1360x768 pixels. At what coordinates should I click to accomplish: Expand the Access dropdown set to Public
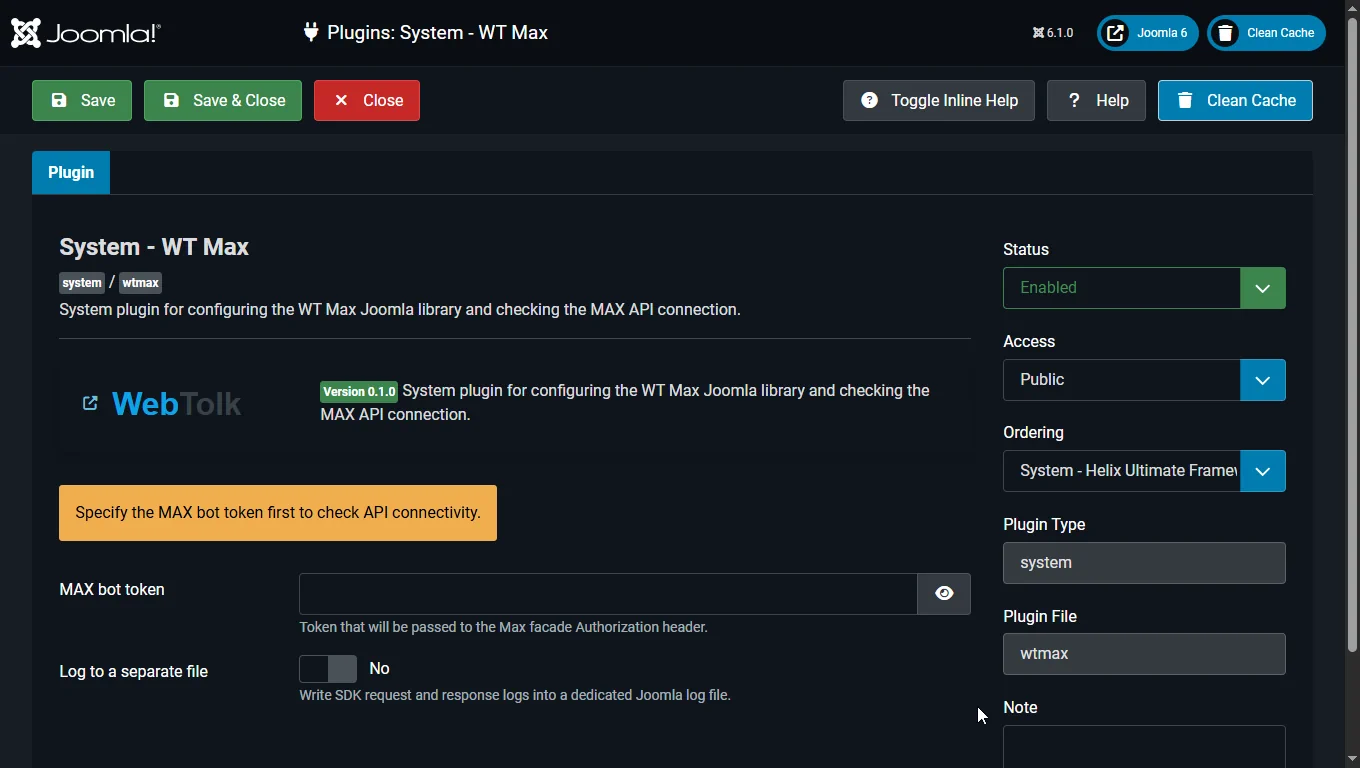(1144, 380)
